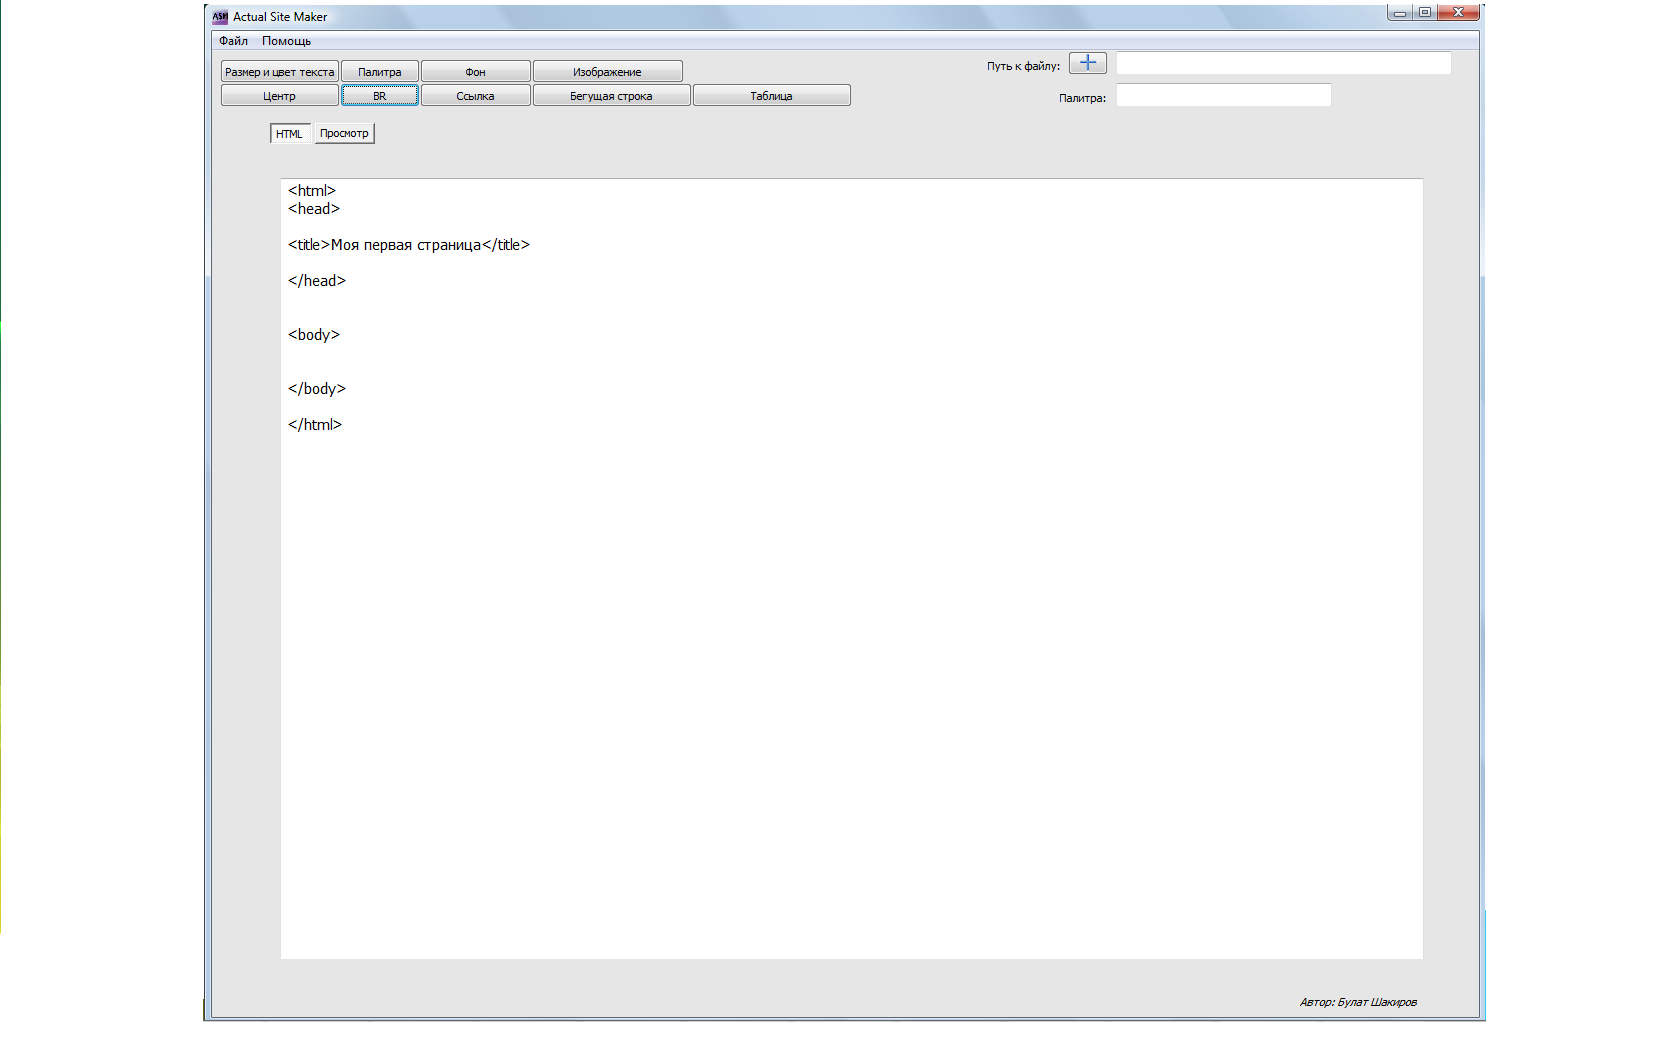Click the Бегущая строка button
The width and height of the screenshot is (1680, 1050).
coord(612,95)
